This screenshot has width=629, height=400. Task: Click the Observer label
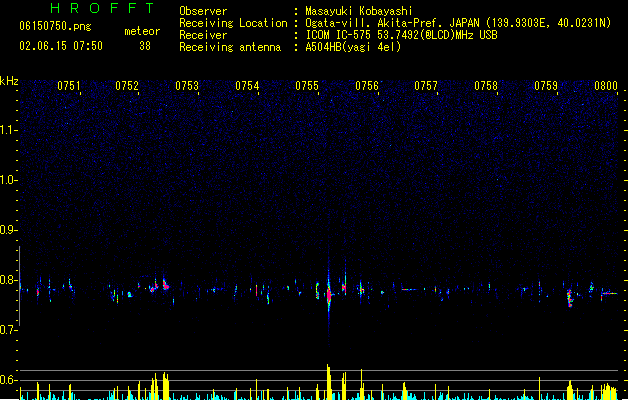[203, 11]
